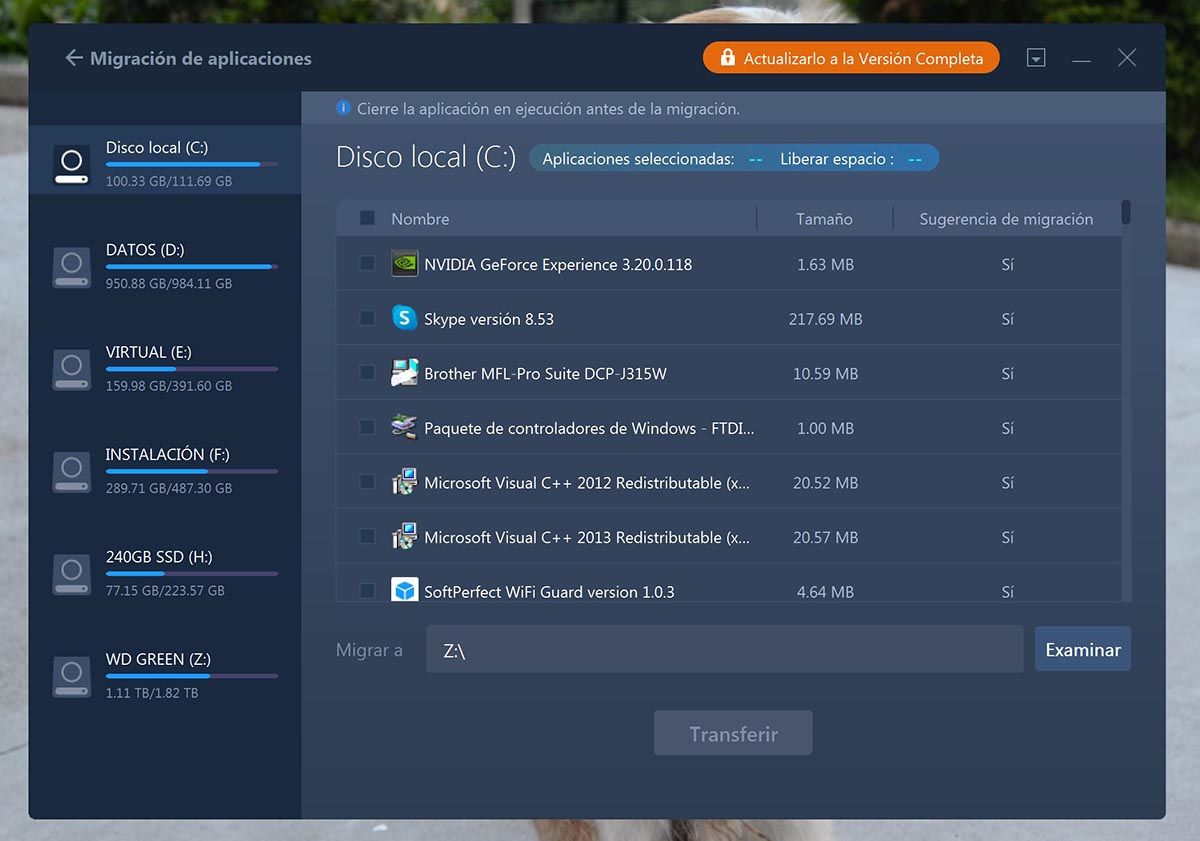
Task: Check the NVIDIA GeForce Experience row checkbox
Action: click(367, 264)
